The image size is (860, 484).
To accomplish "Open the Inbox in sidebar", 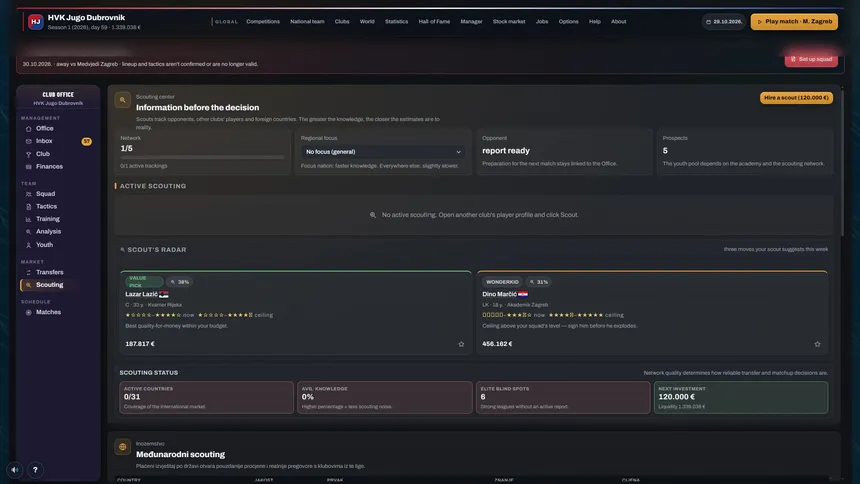I will [44, 141].
